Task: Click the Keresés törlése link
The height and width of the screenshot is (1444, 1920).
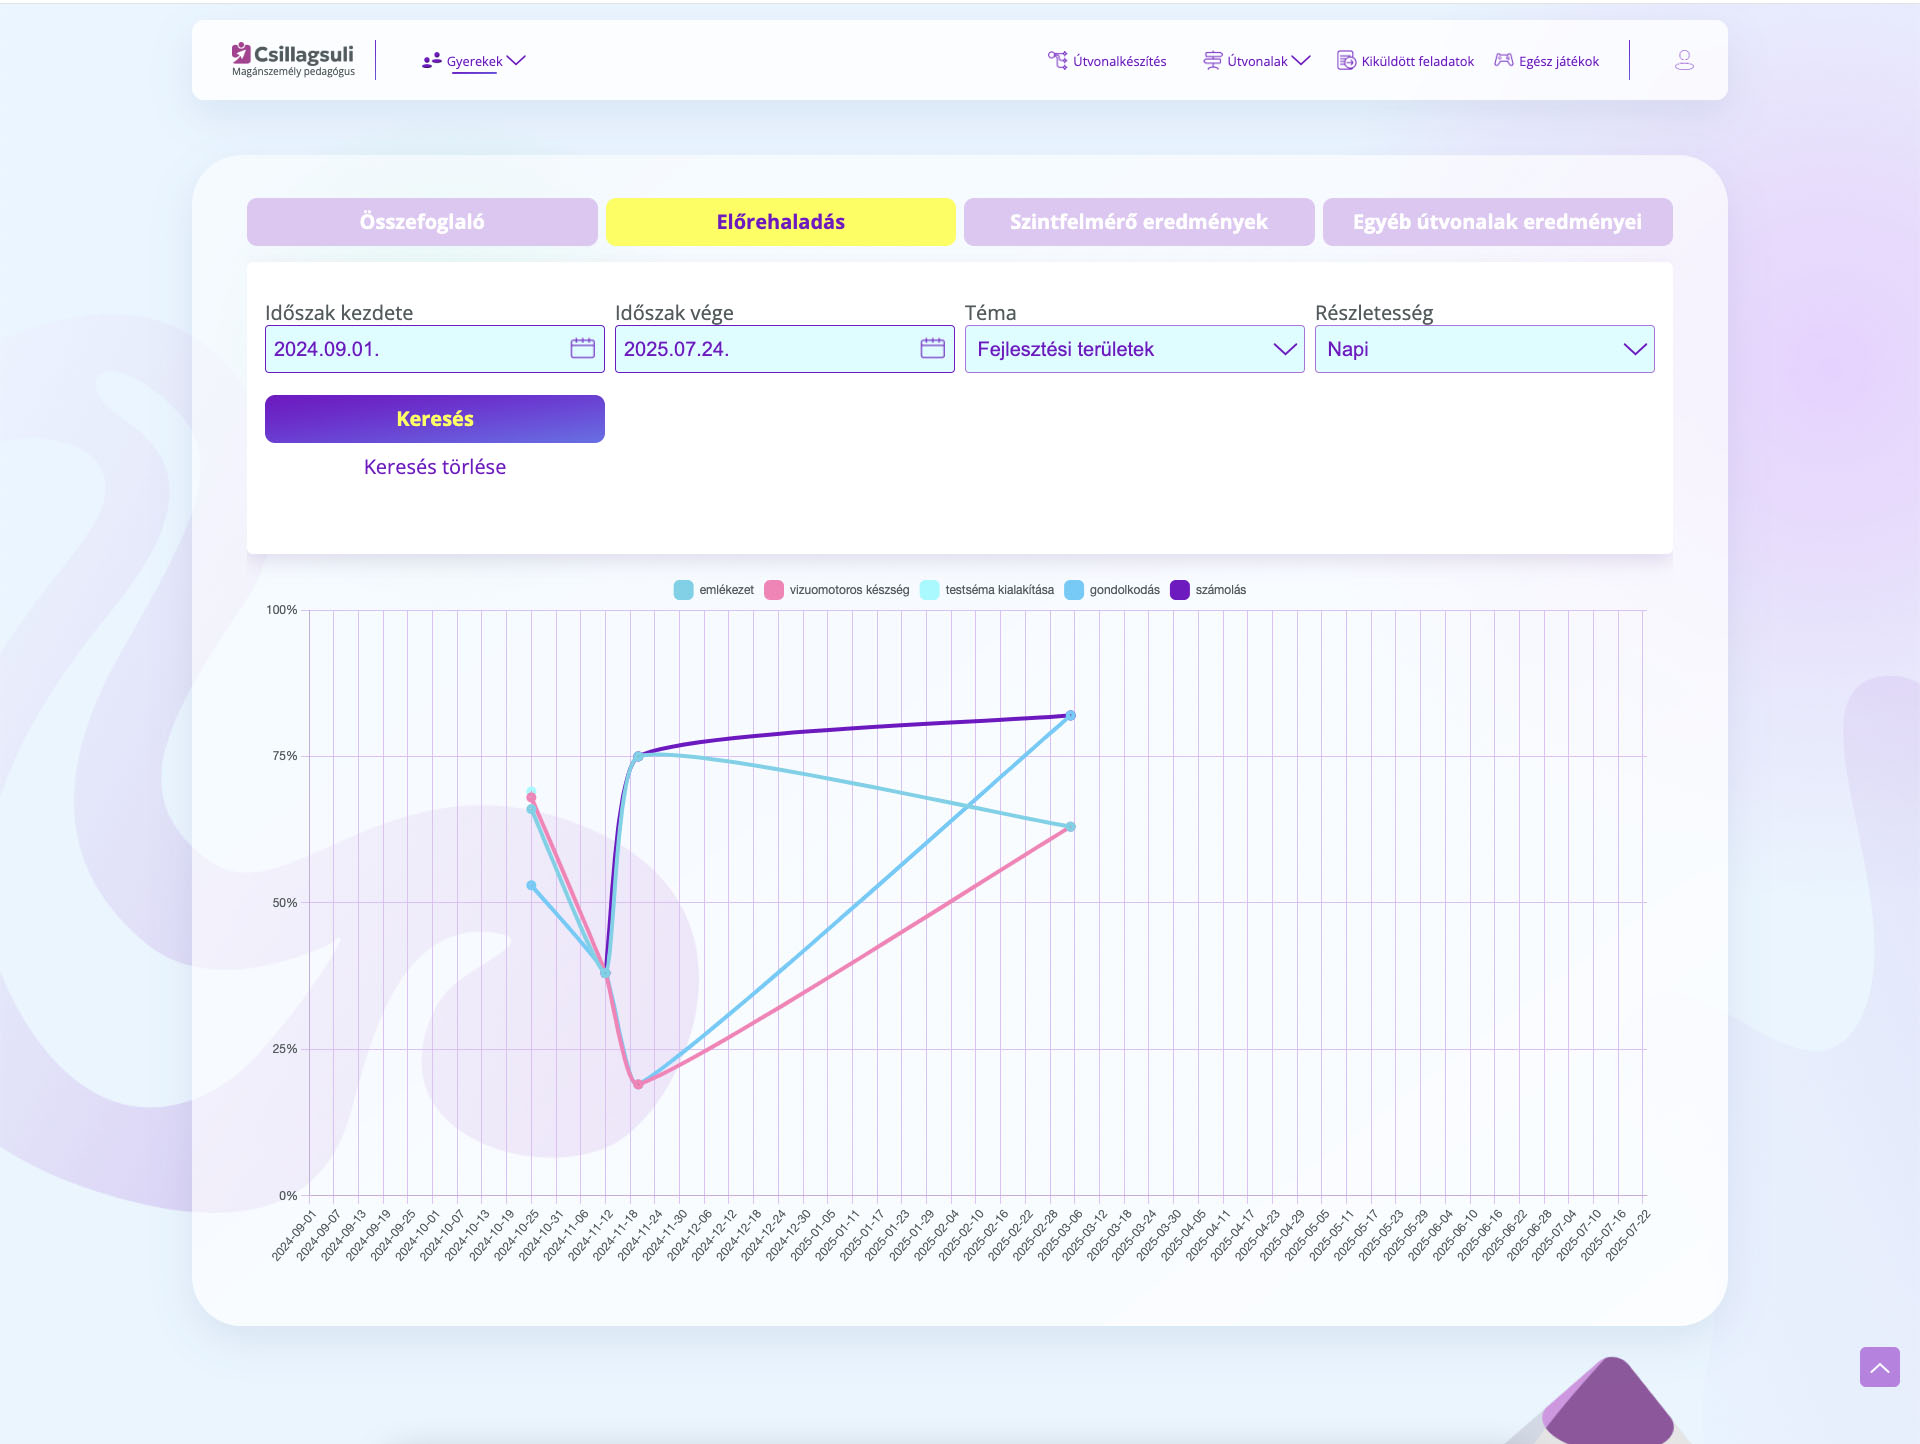Action: 434,467
